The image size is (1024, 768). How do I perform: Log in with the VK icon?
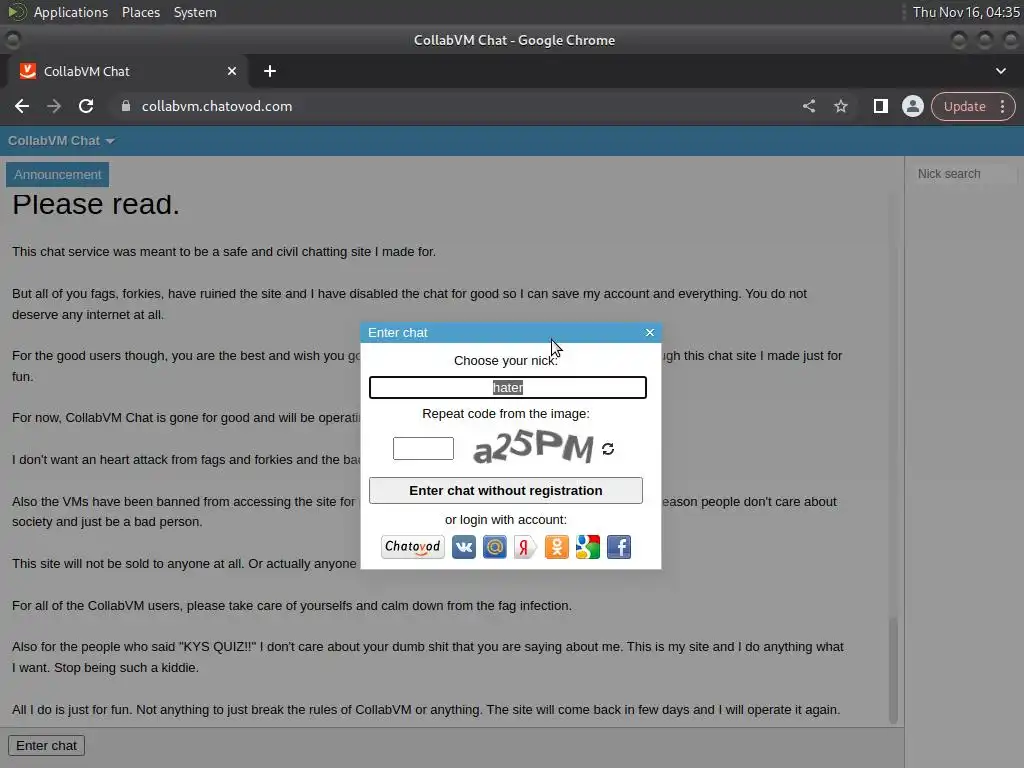pyautogui.click(x=464, y=547)
